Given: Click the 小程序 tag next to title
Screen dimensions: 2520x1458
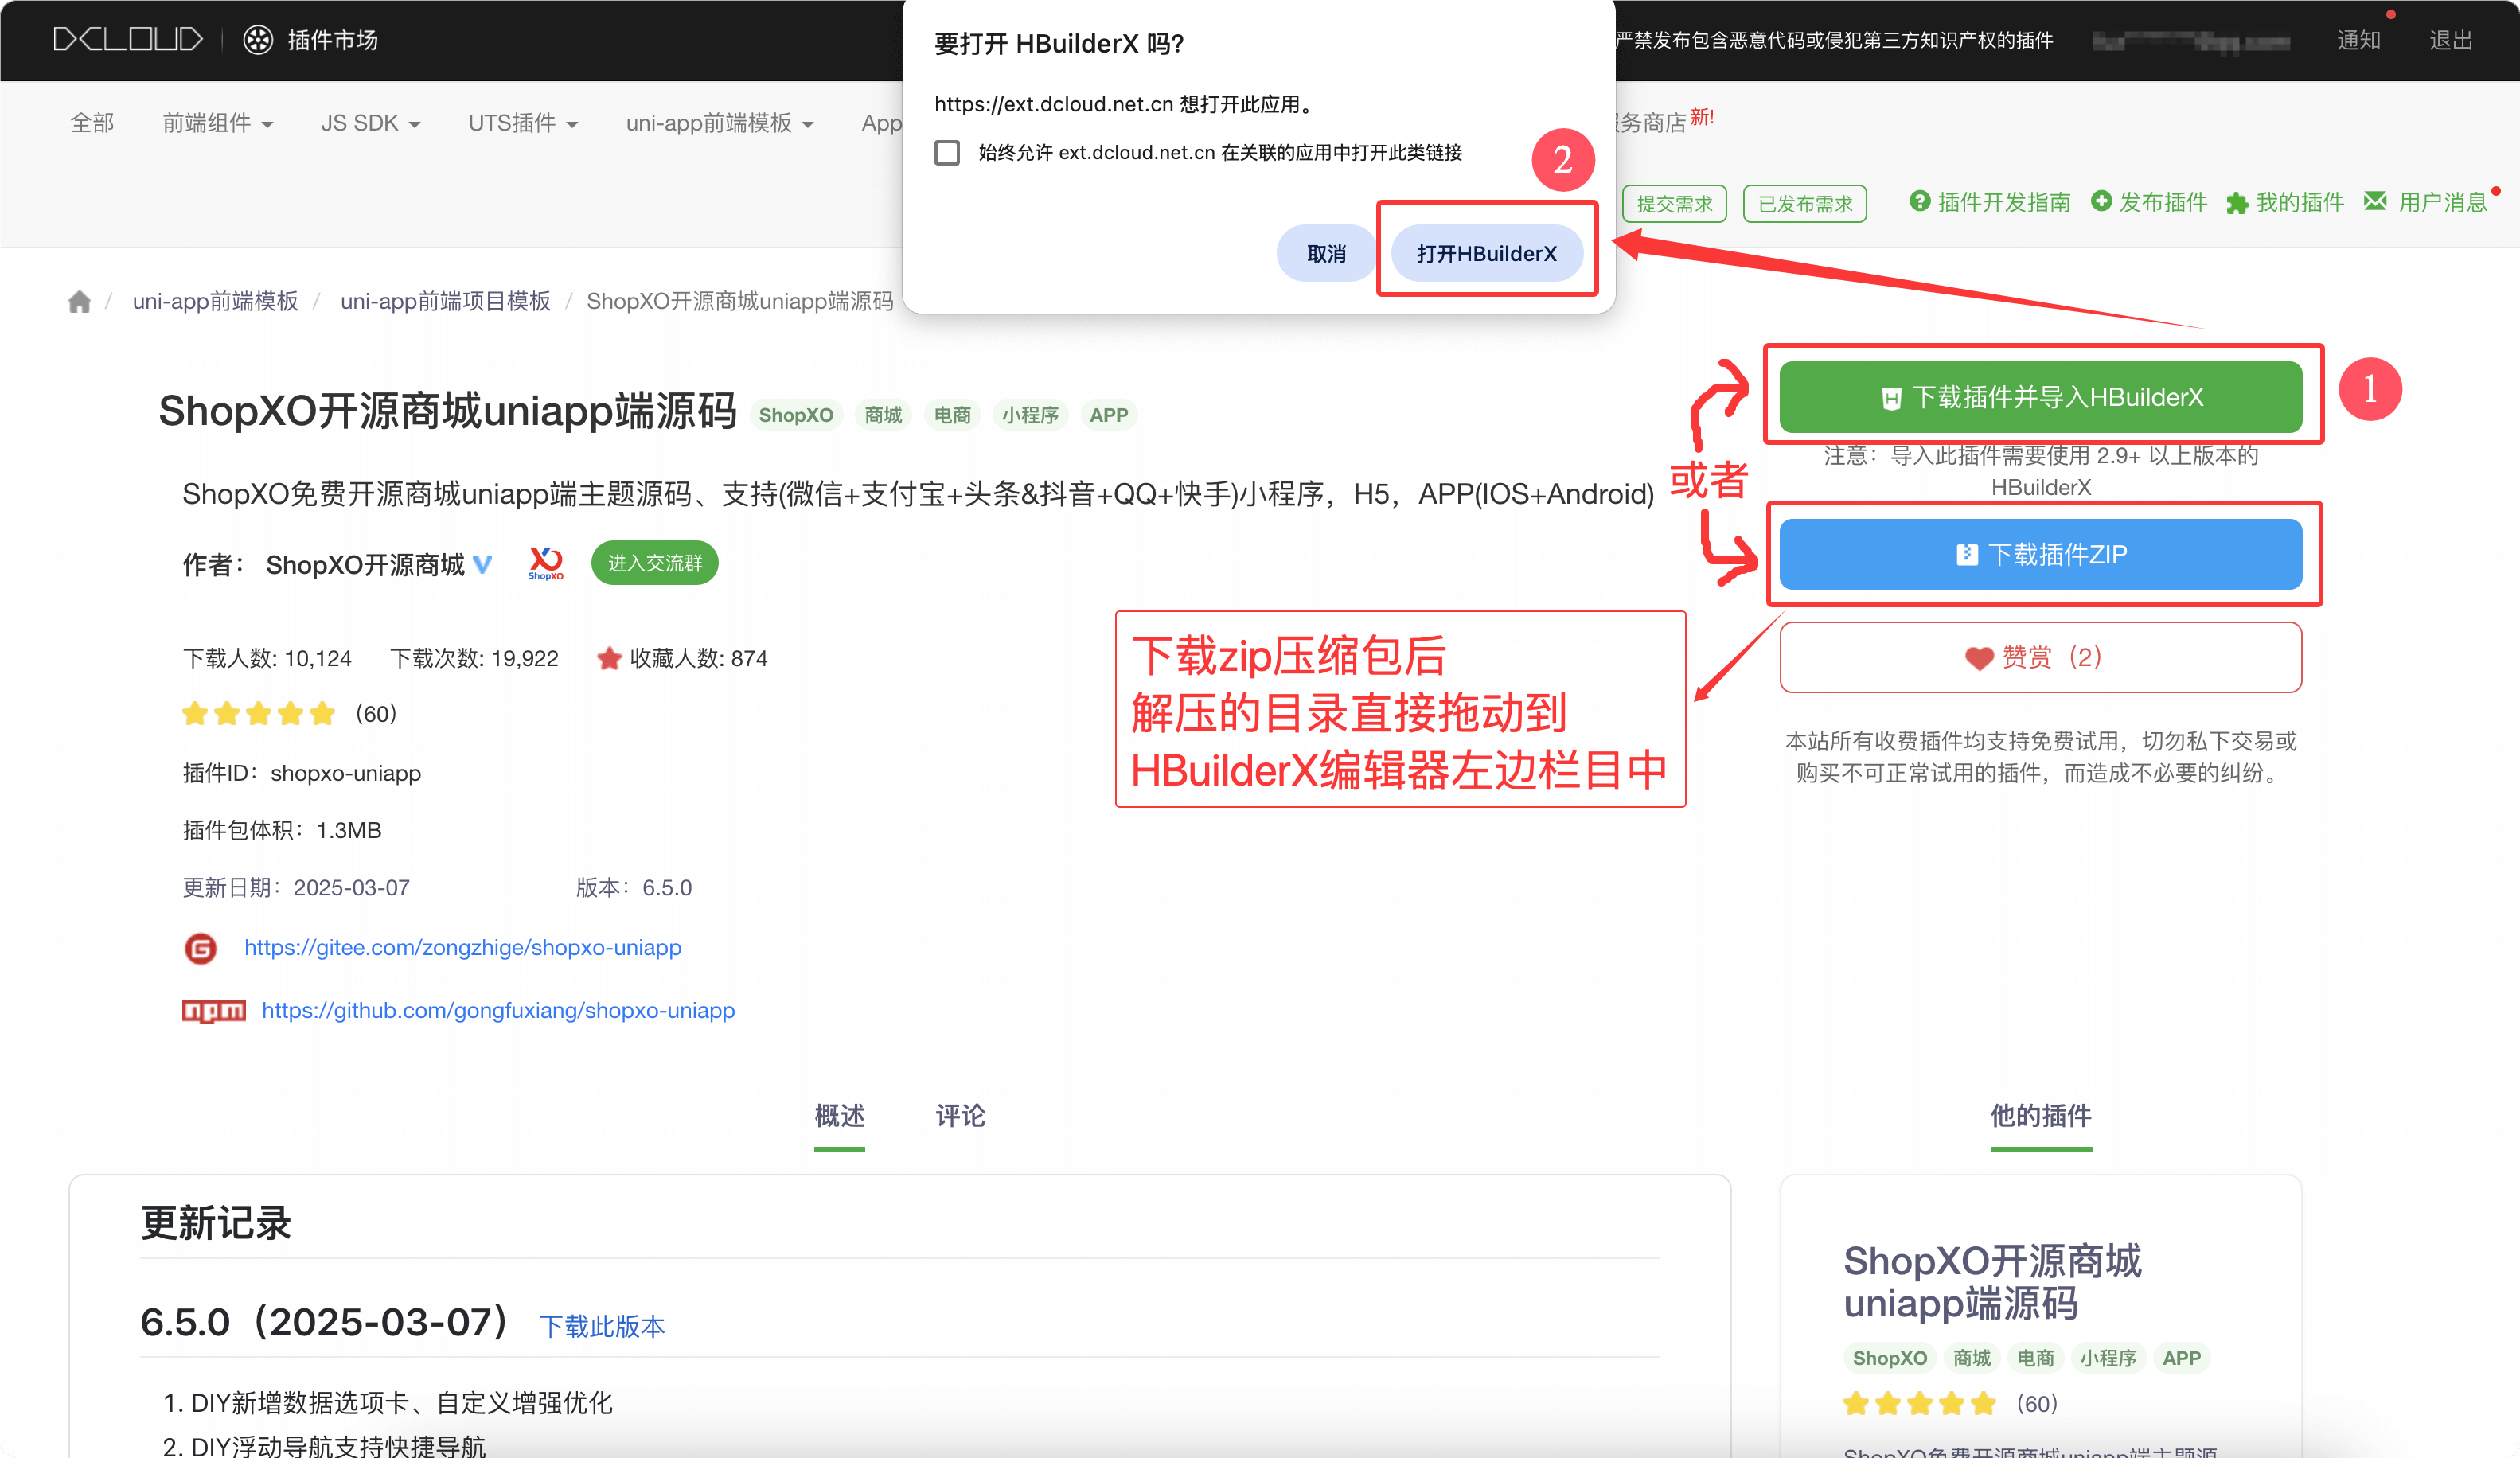Looking at the screenshot, I should 1030,415.
